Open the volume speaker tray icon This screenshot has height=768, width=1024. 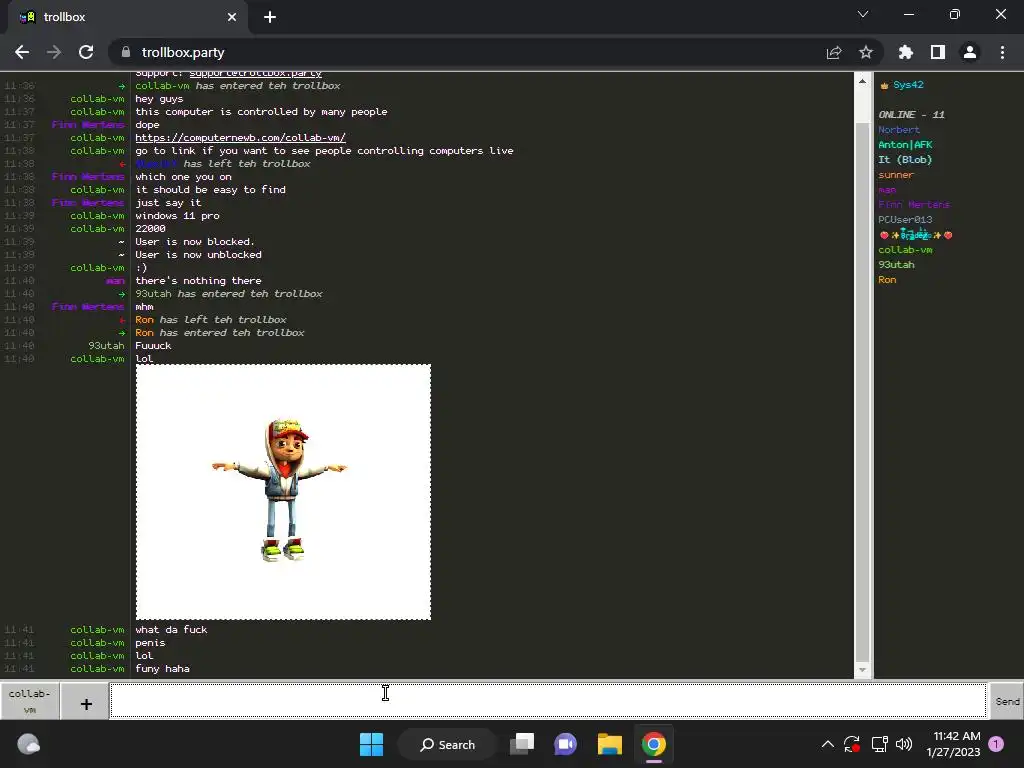click(x=904, y=744)
